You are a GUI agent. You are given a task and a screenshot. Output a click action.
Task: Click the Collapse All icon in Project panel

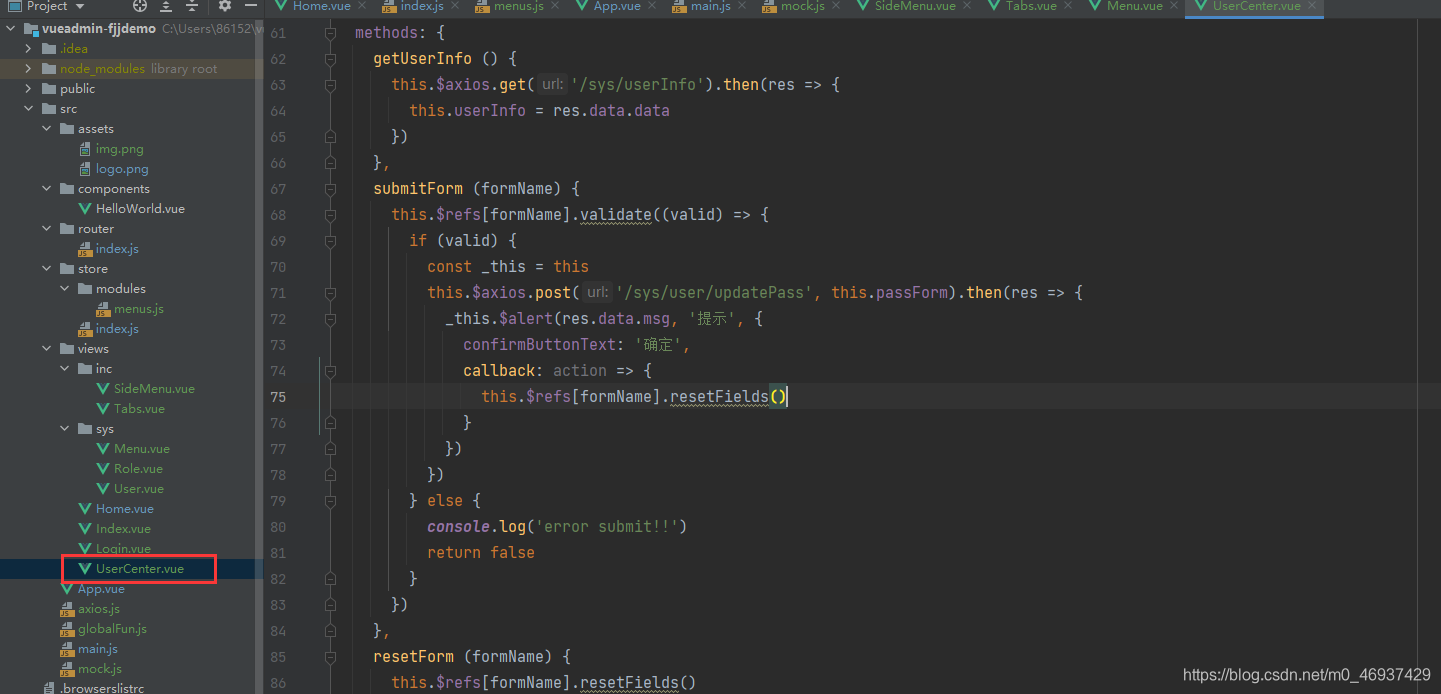pos(192,6)
